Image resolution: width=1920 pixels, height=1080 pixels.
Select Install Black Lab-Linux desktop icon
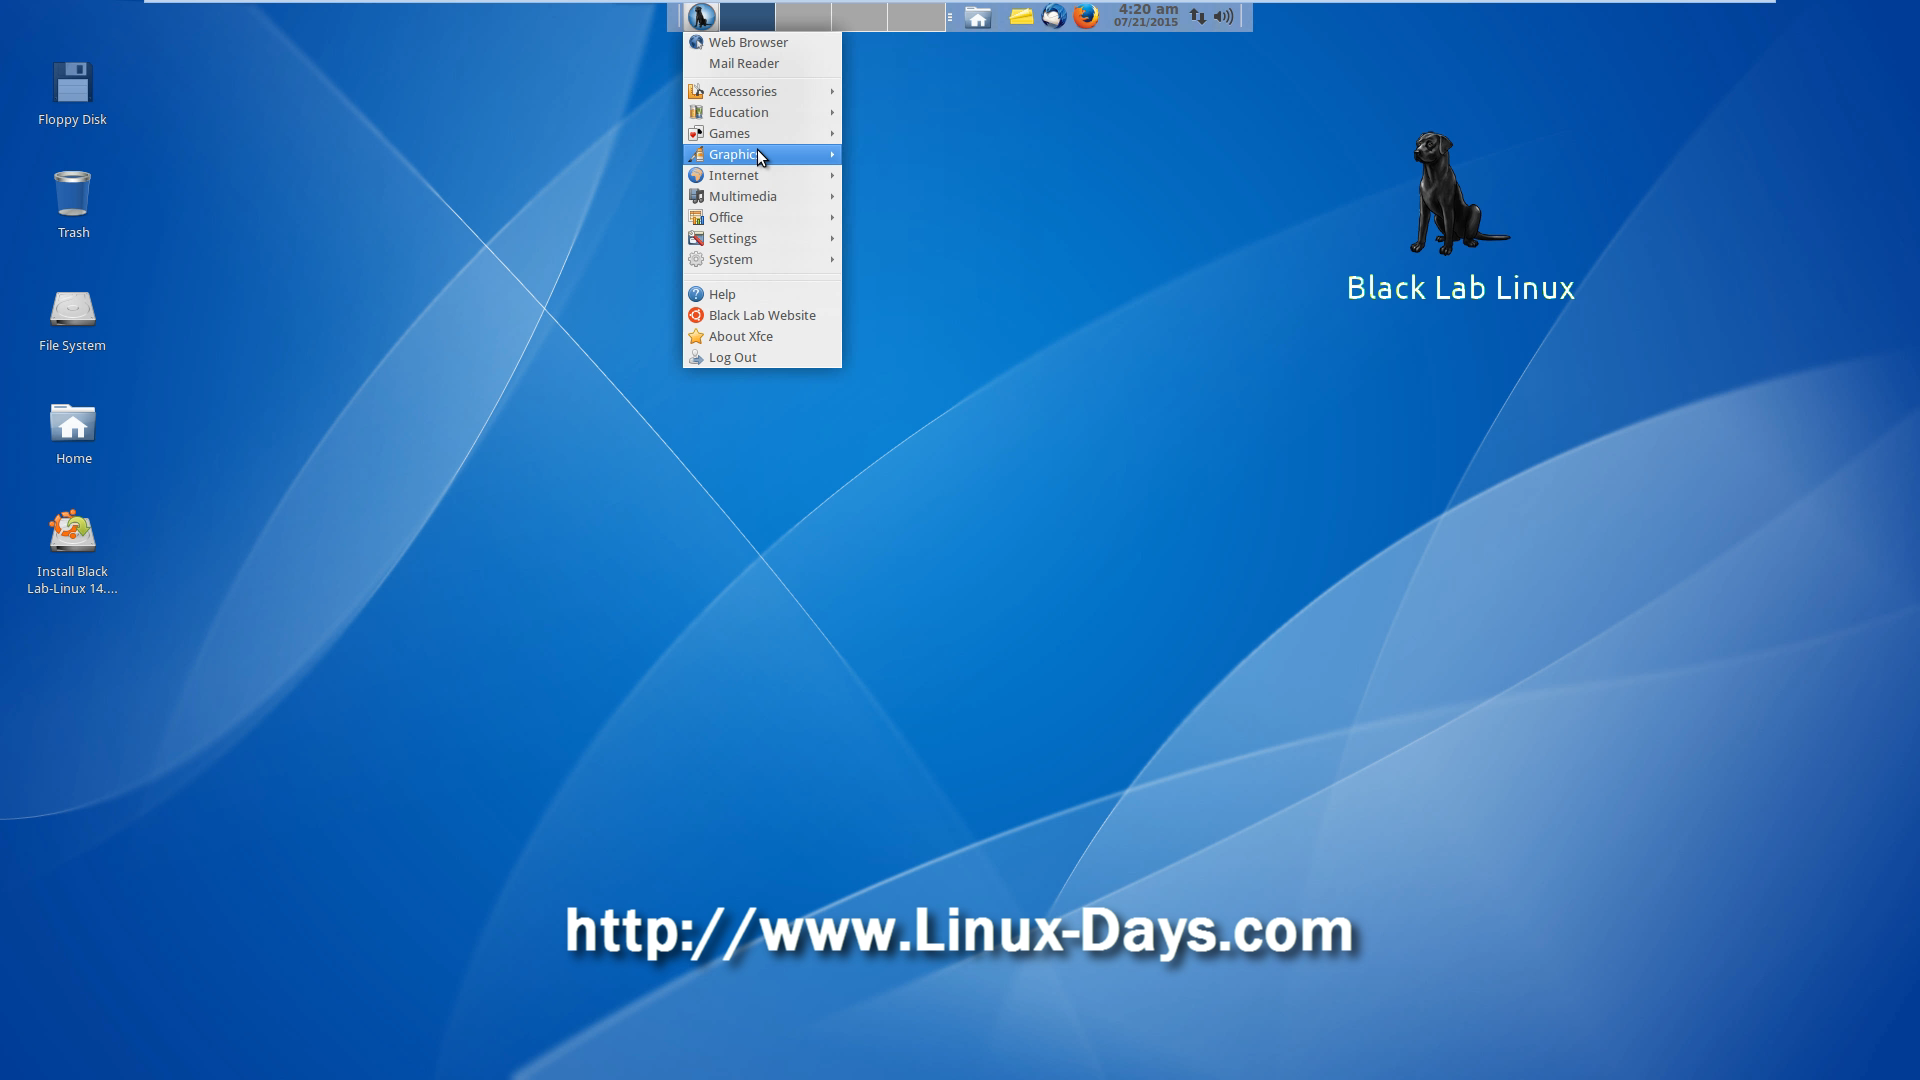click(72, 553)
